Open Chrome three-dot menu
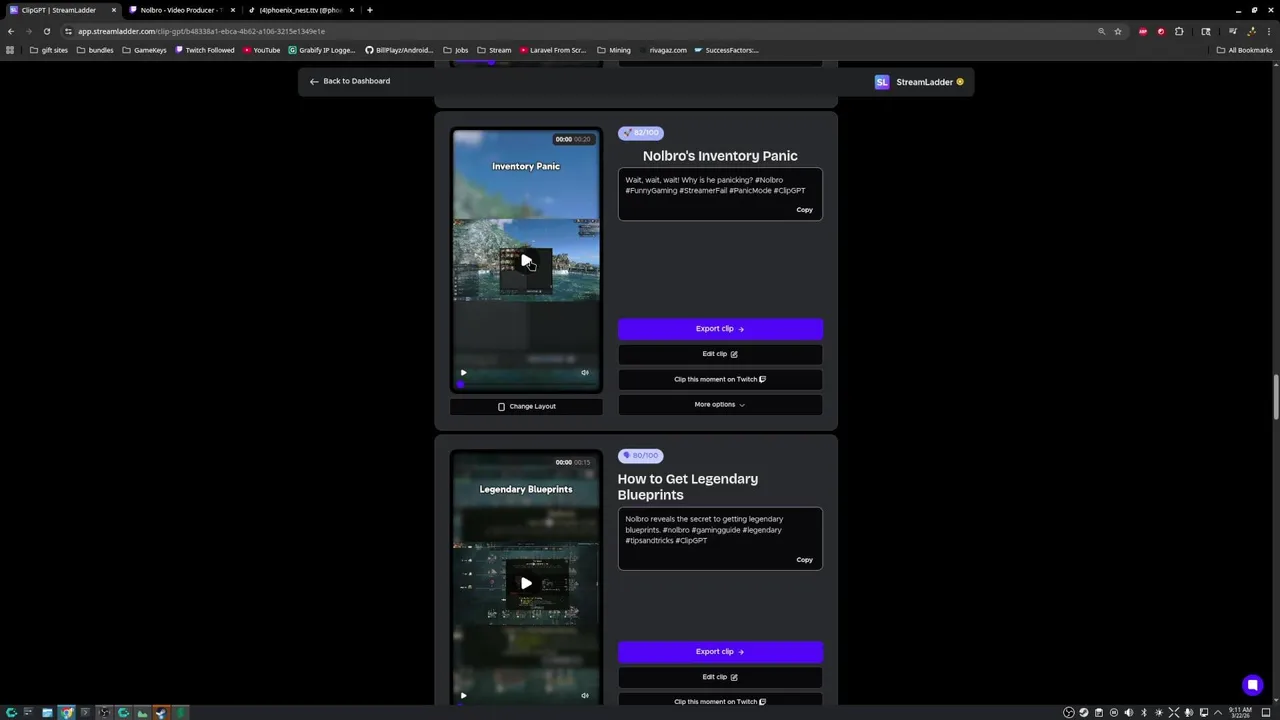Viewport: 1280px width, 720px height. [x=1268, y=31]
